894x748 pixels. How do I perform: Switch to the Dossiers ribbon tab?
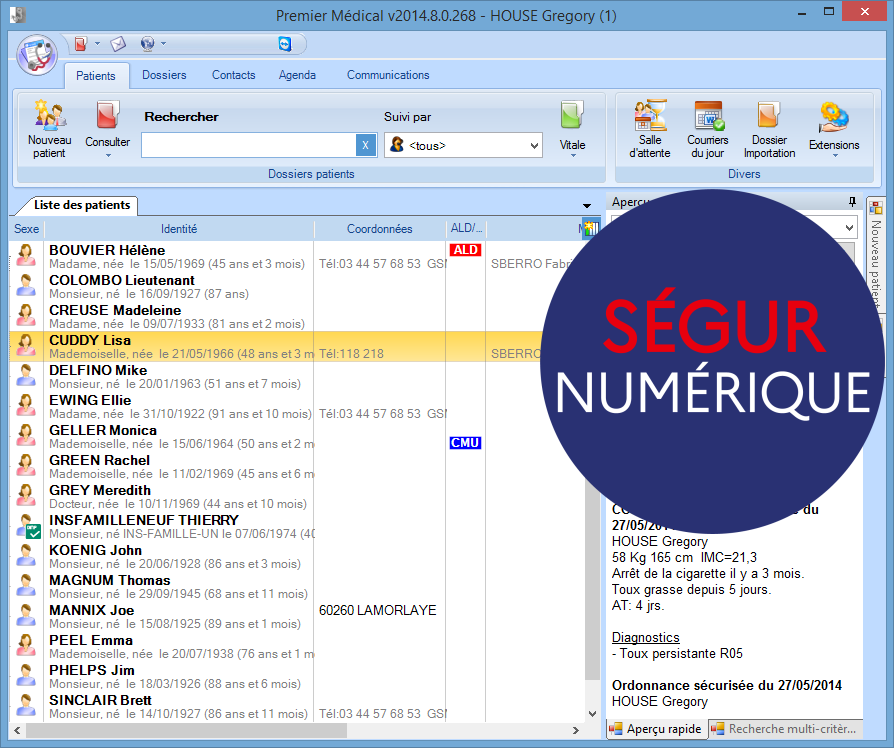coord(164,75)
